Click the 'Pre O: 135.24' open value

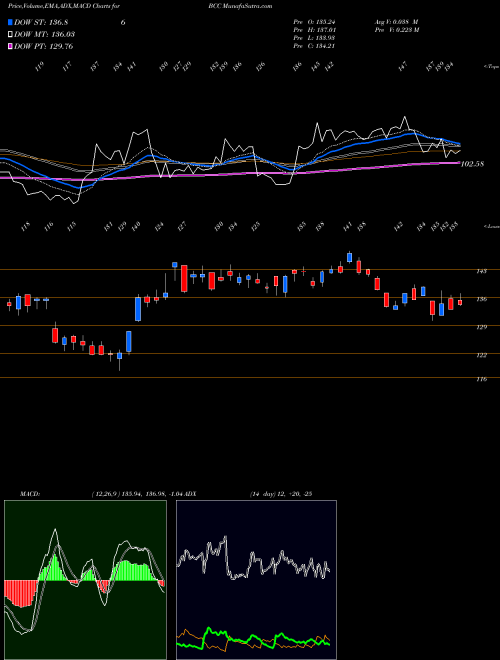click(x=314, y=22)
